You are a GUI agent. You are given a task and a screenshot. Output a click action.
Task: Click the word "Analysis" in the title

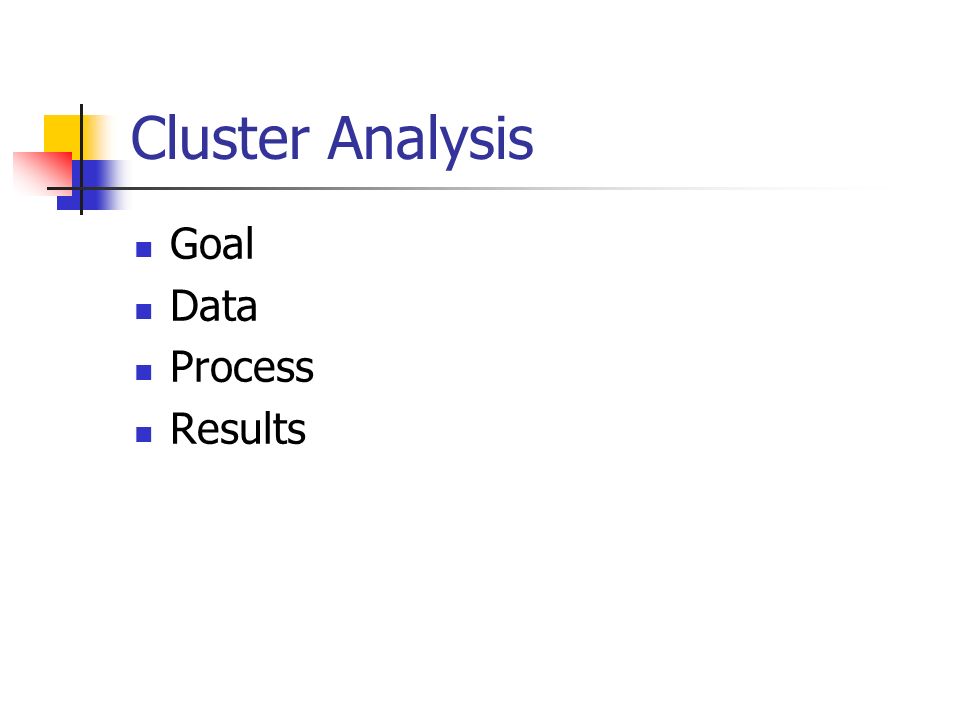430,141
